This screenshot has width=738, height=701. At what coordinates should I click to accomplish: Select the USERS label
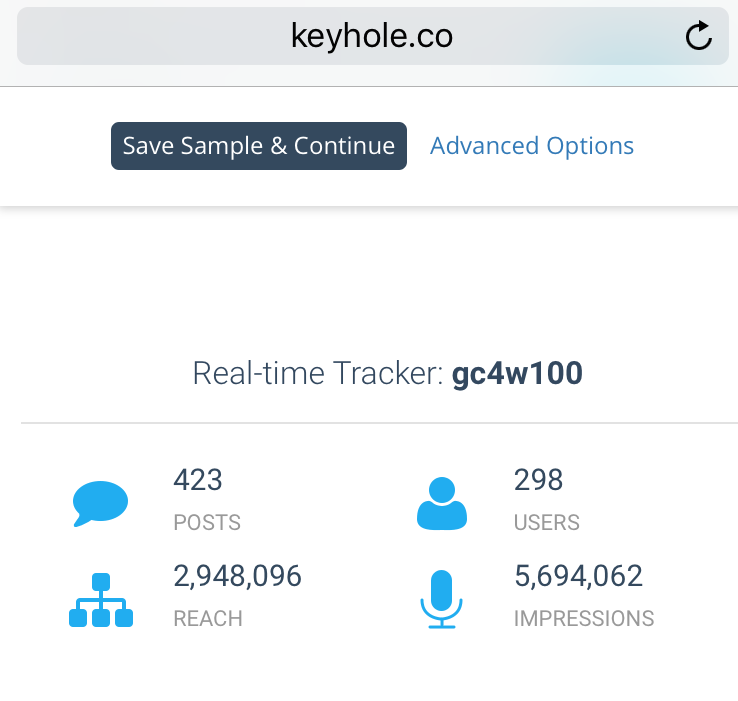(546, 522)
